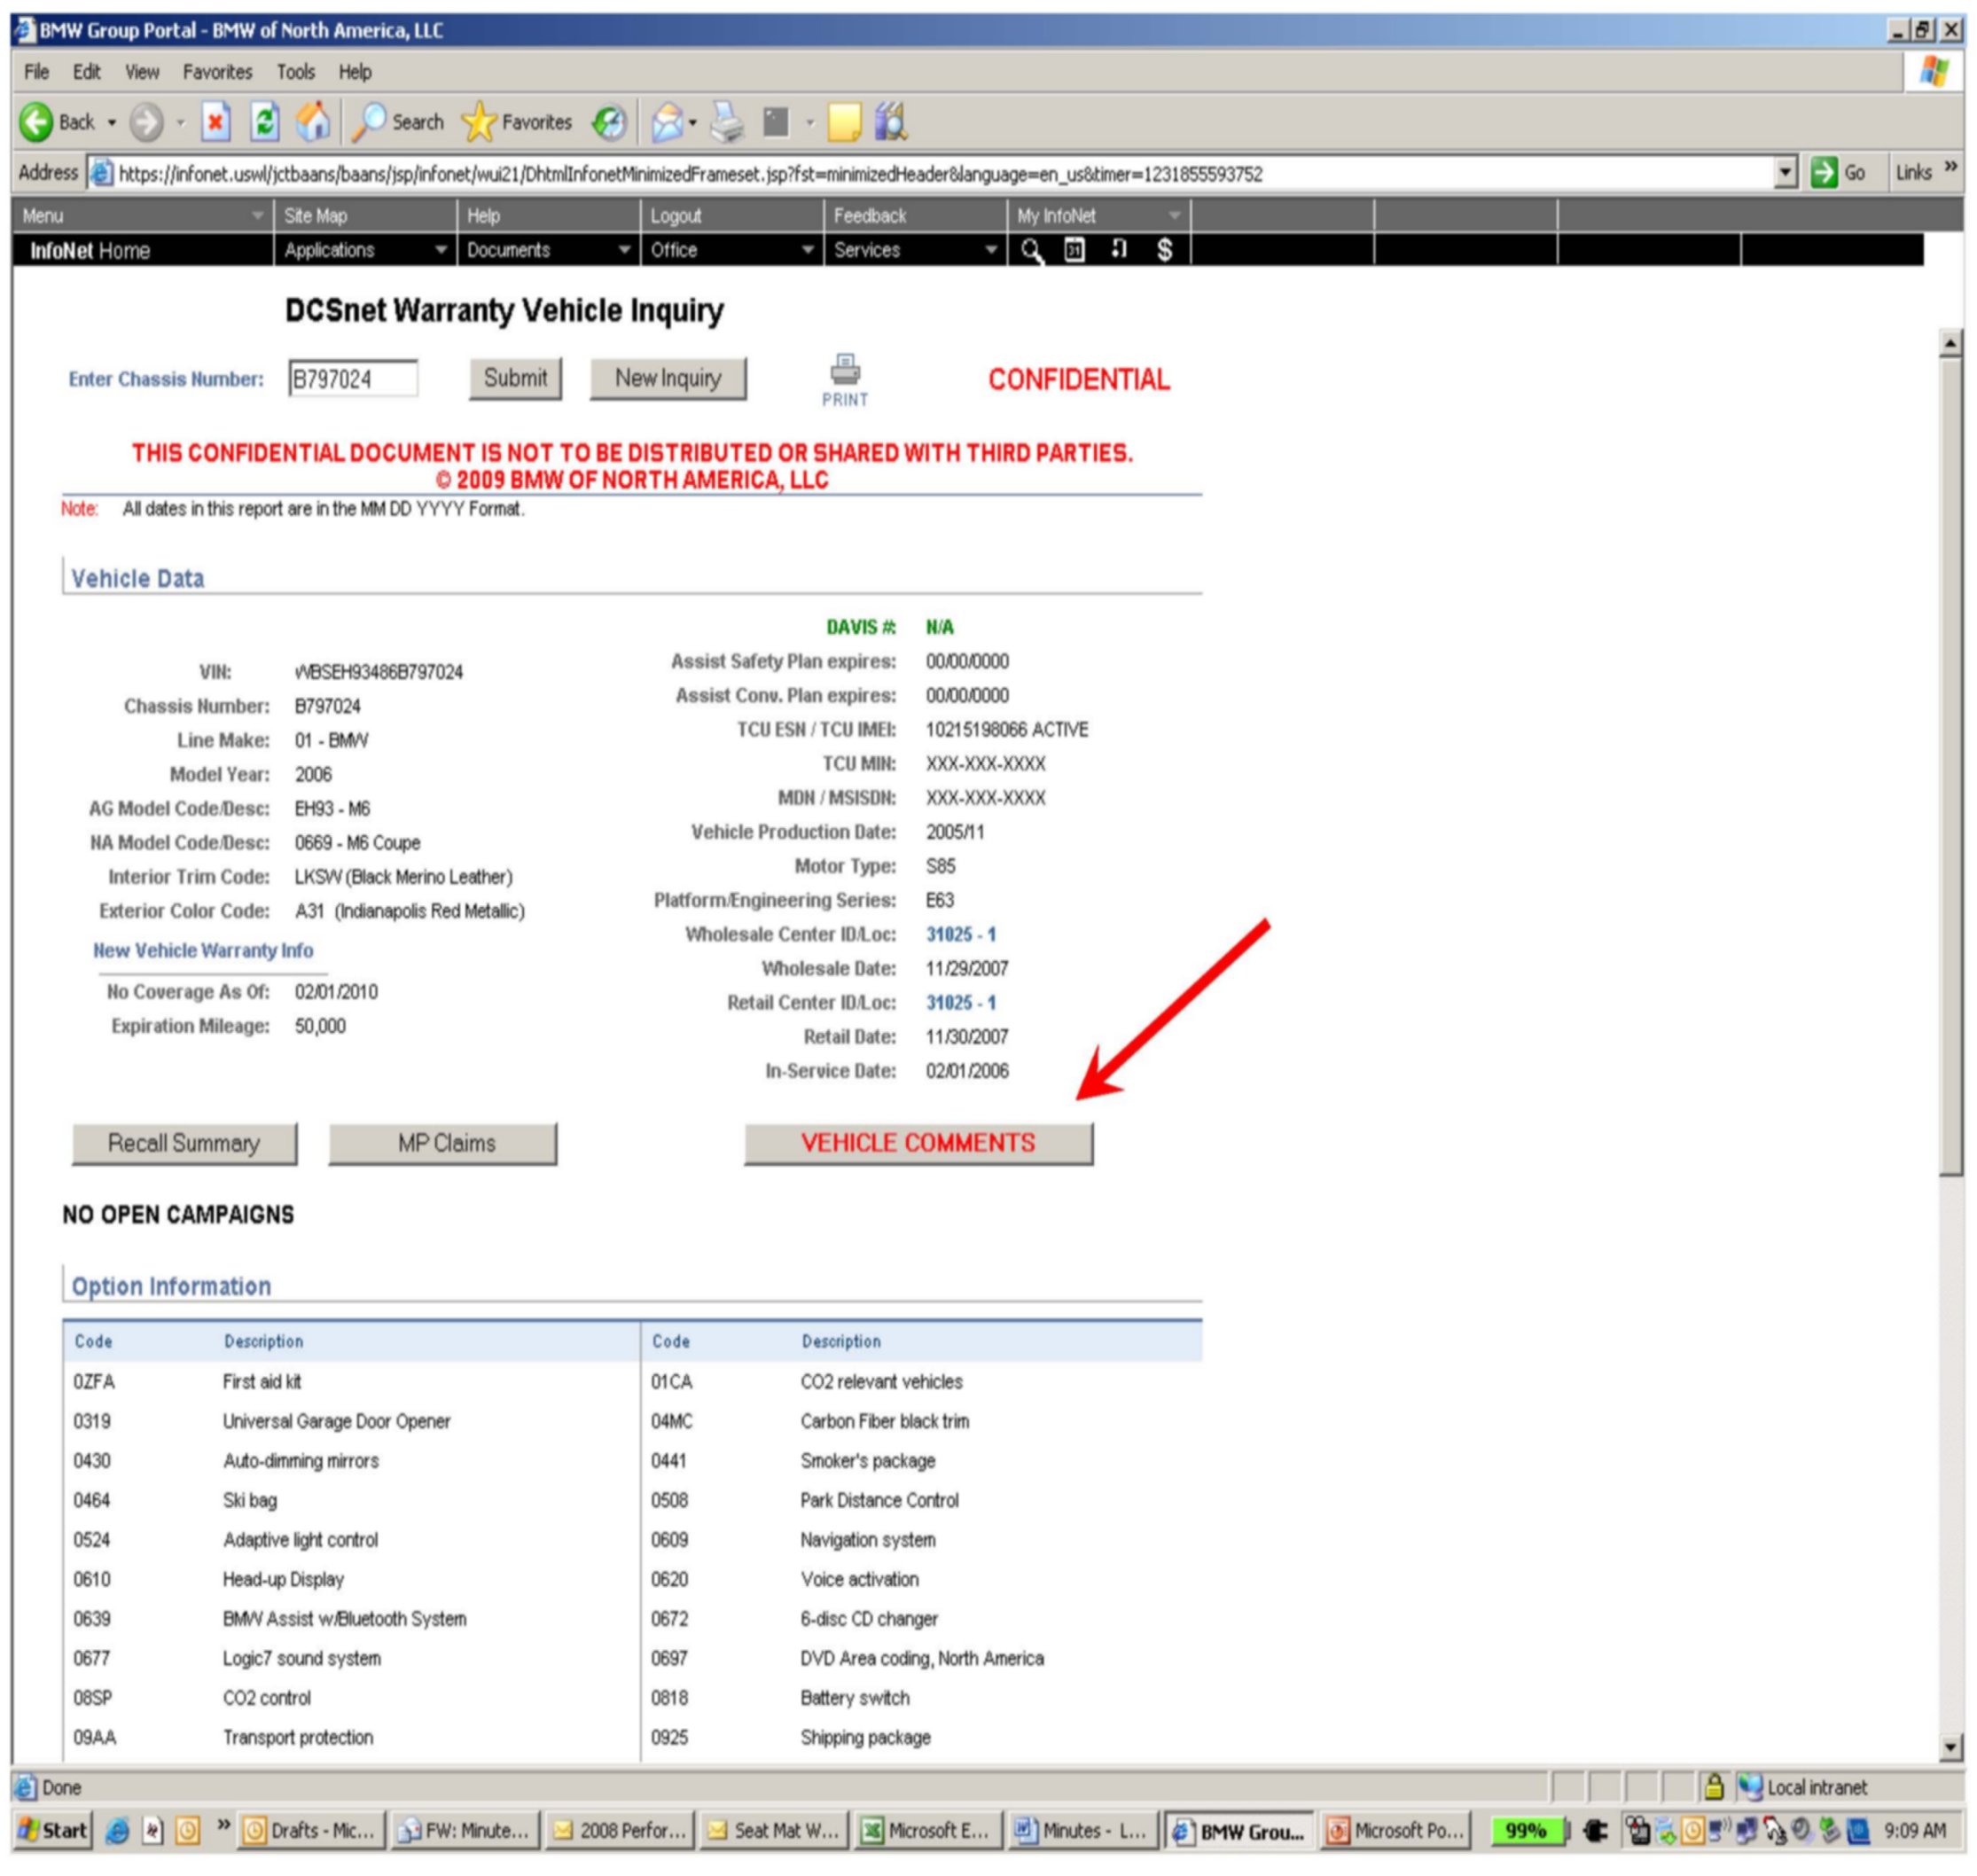
Task: Click the page scrollbar down arrow
Action: pos(1950,1747)
